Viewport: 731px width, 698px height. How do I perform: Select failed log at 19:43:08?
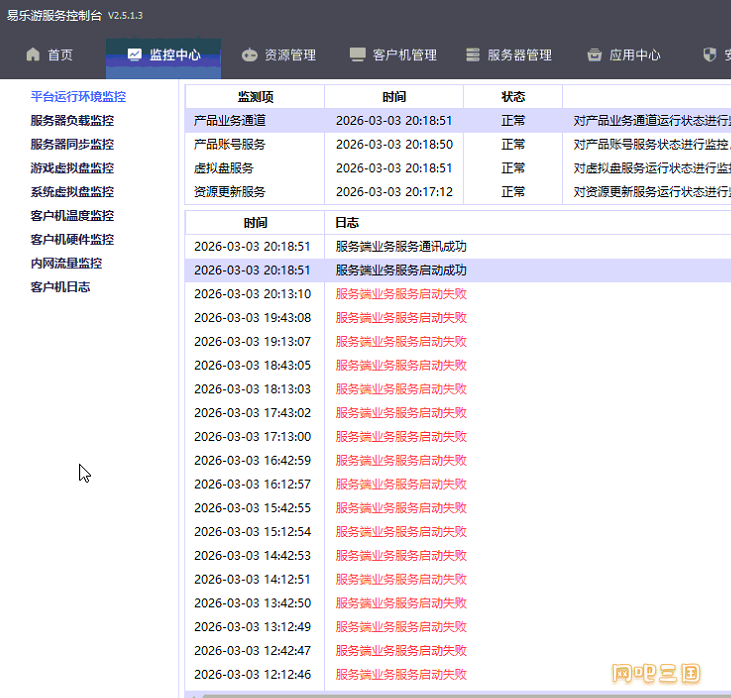458,318
